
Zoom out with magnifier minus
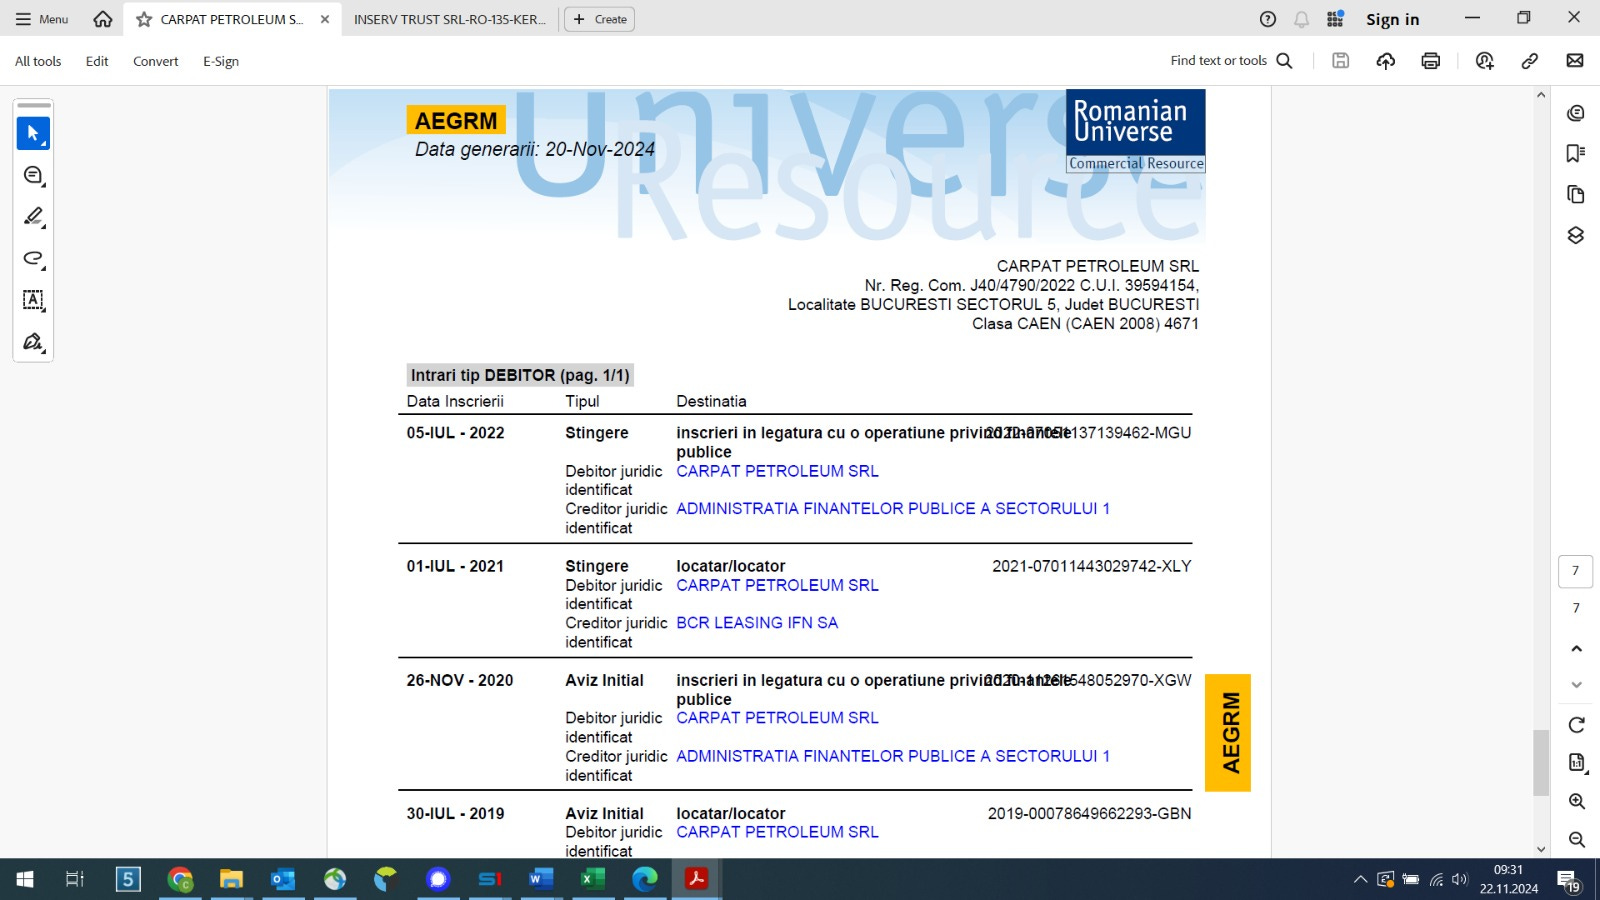coord(1576,839)
